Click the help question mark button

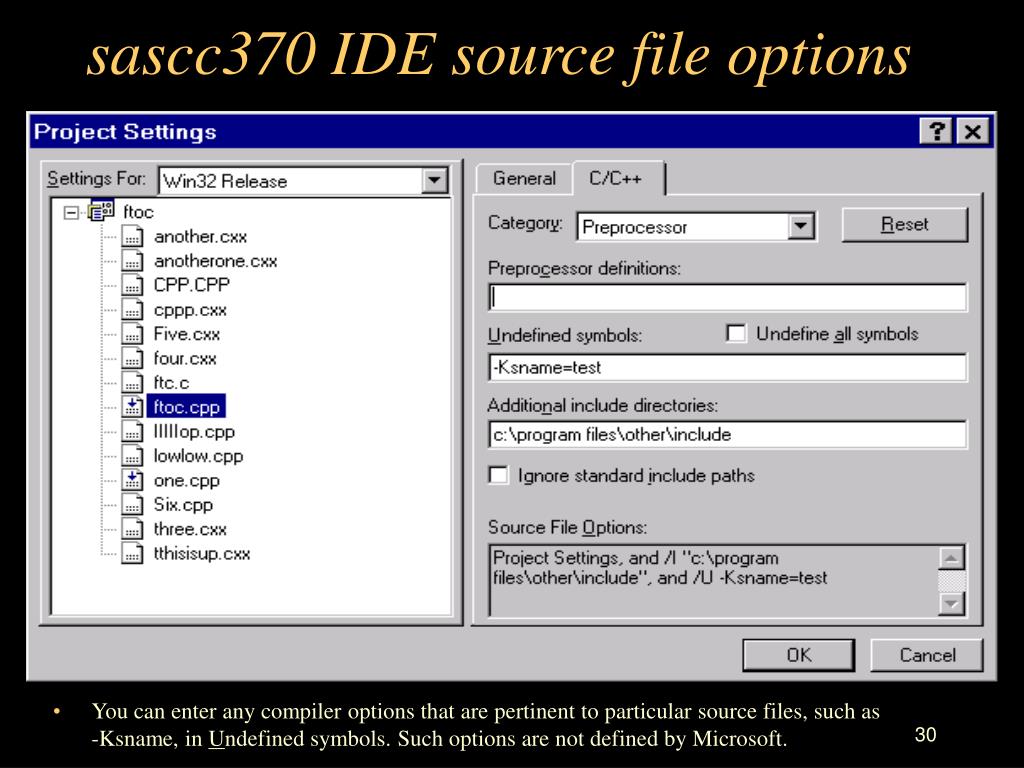coord(936,131)
